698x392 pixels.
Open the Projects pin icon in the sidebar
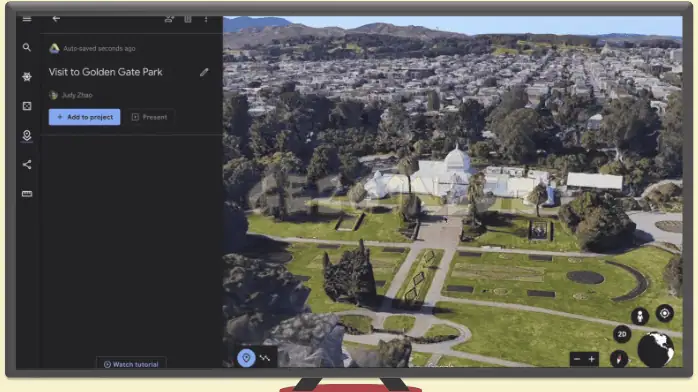click(x=27, y=135)
